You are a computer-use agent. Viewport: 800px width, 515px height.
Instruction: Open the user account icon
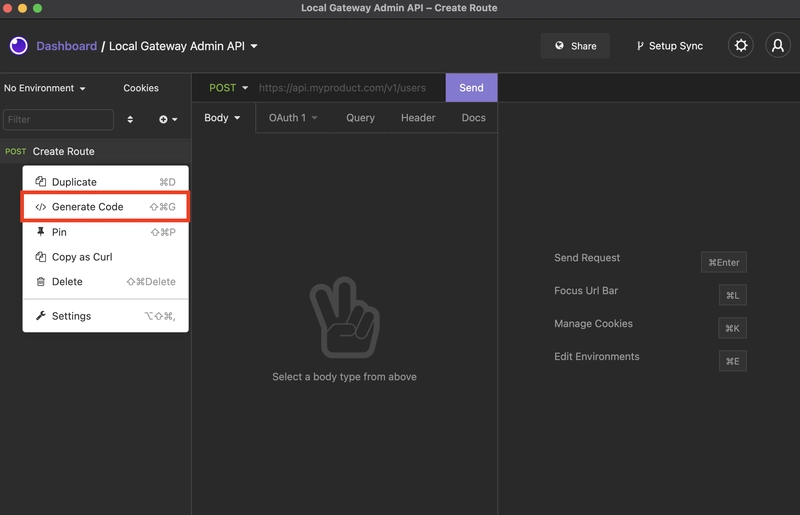tap(778, 46)
